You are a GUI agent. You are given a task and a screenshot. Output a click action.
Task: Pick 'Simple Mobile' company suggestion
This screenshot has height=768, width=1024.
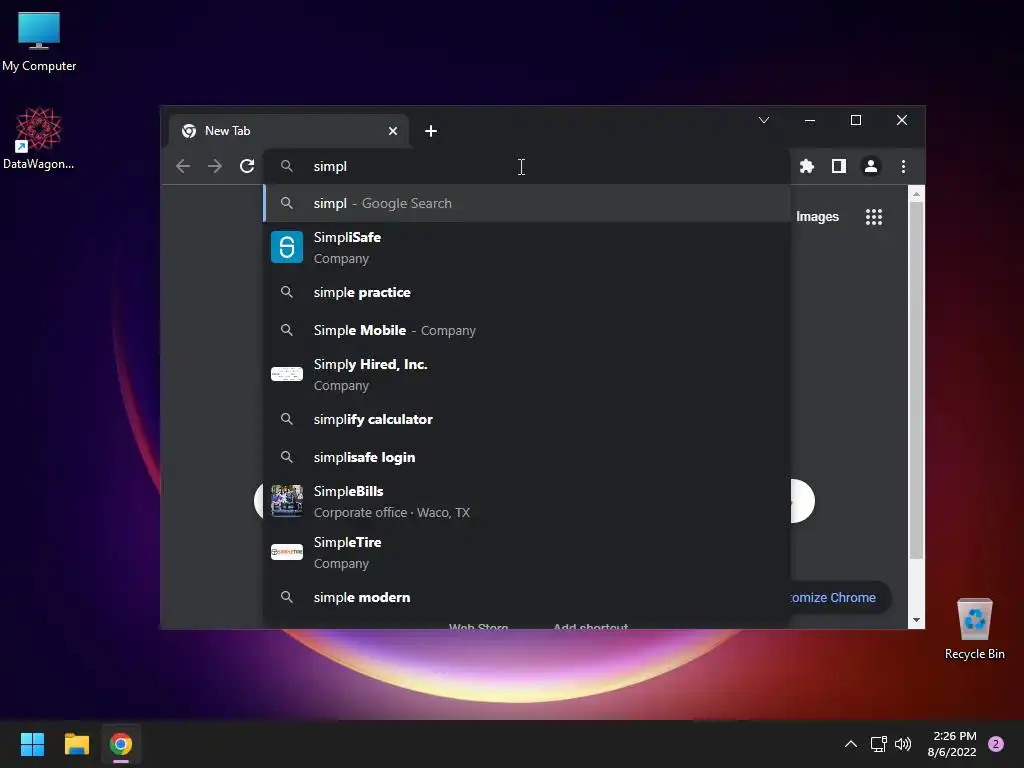(526, 330)
